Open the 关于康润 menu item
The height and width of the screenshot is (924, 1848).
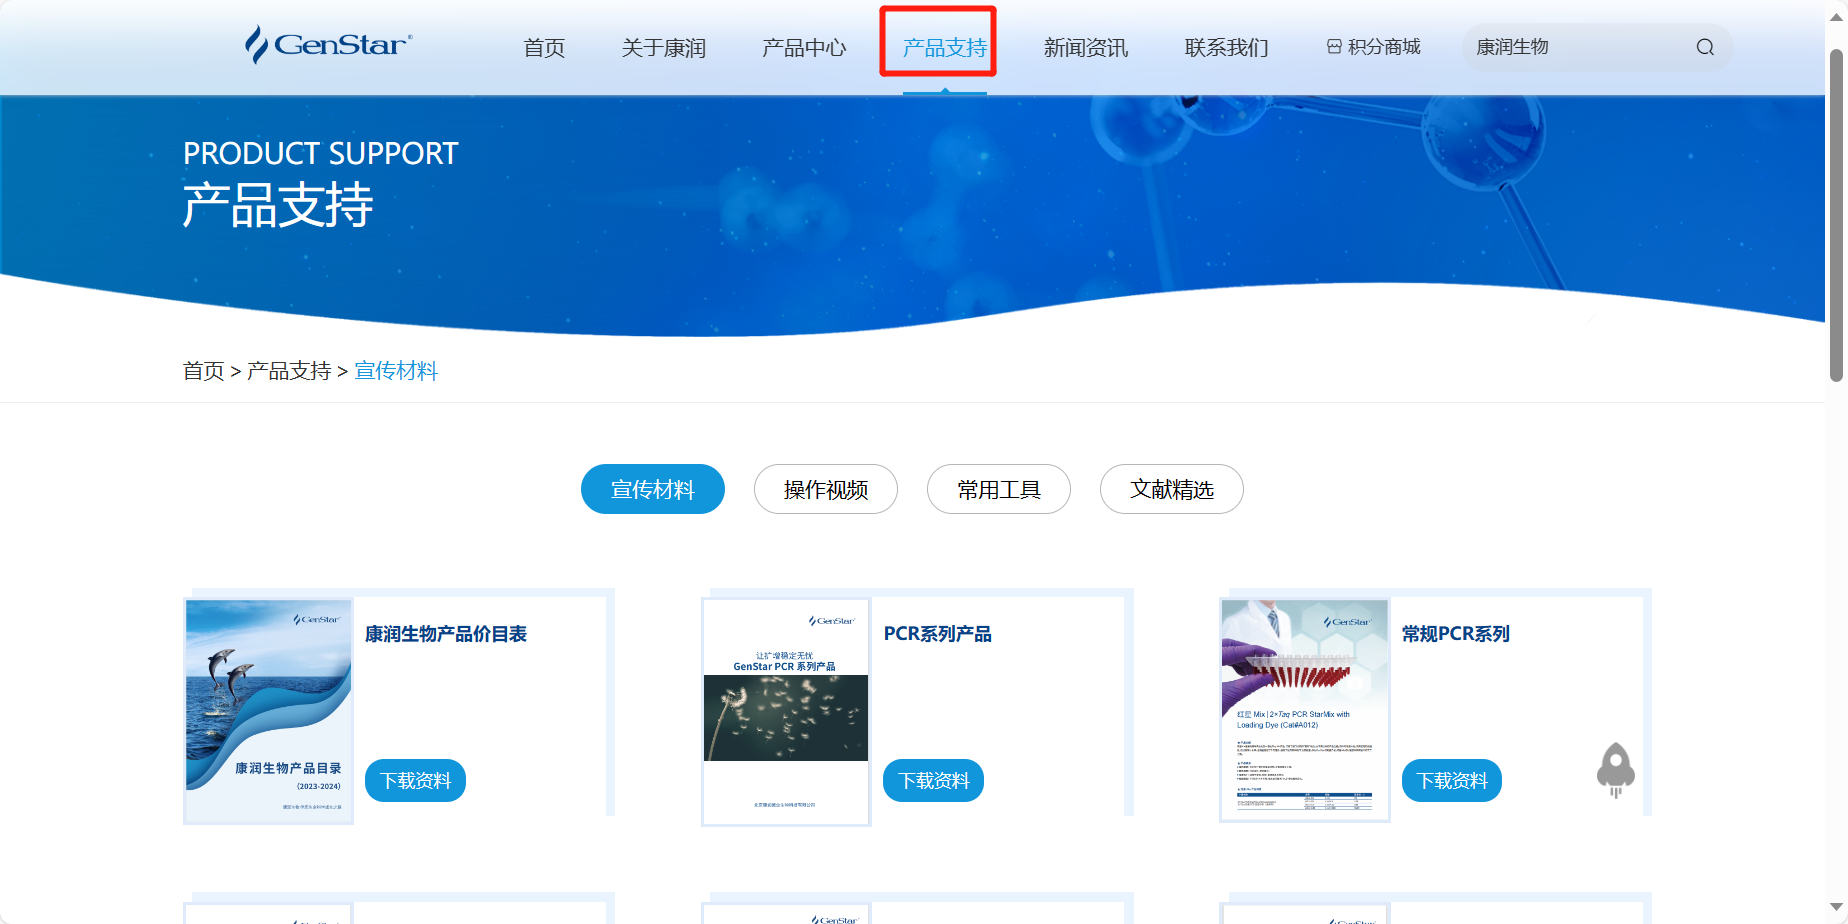pos(663,48)
